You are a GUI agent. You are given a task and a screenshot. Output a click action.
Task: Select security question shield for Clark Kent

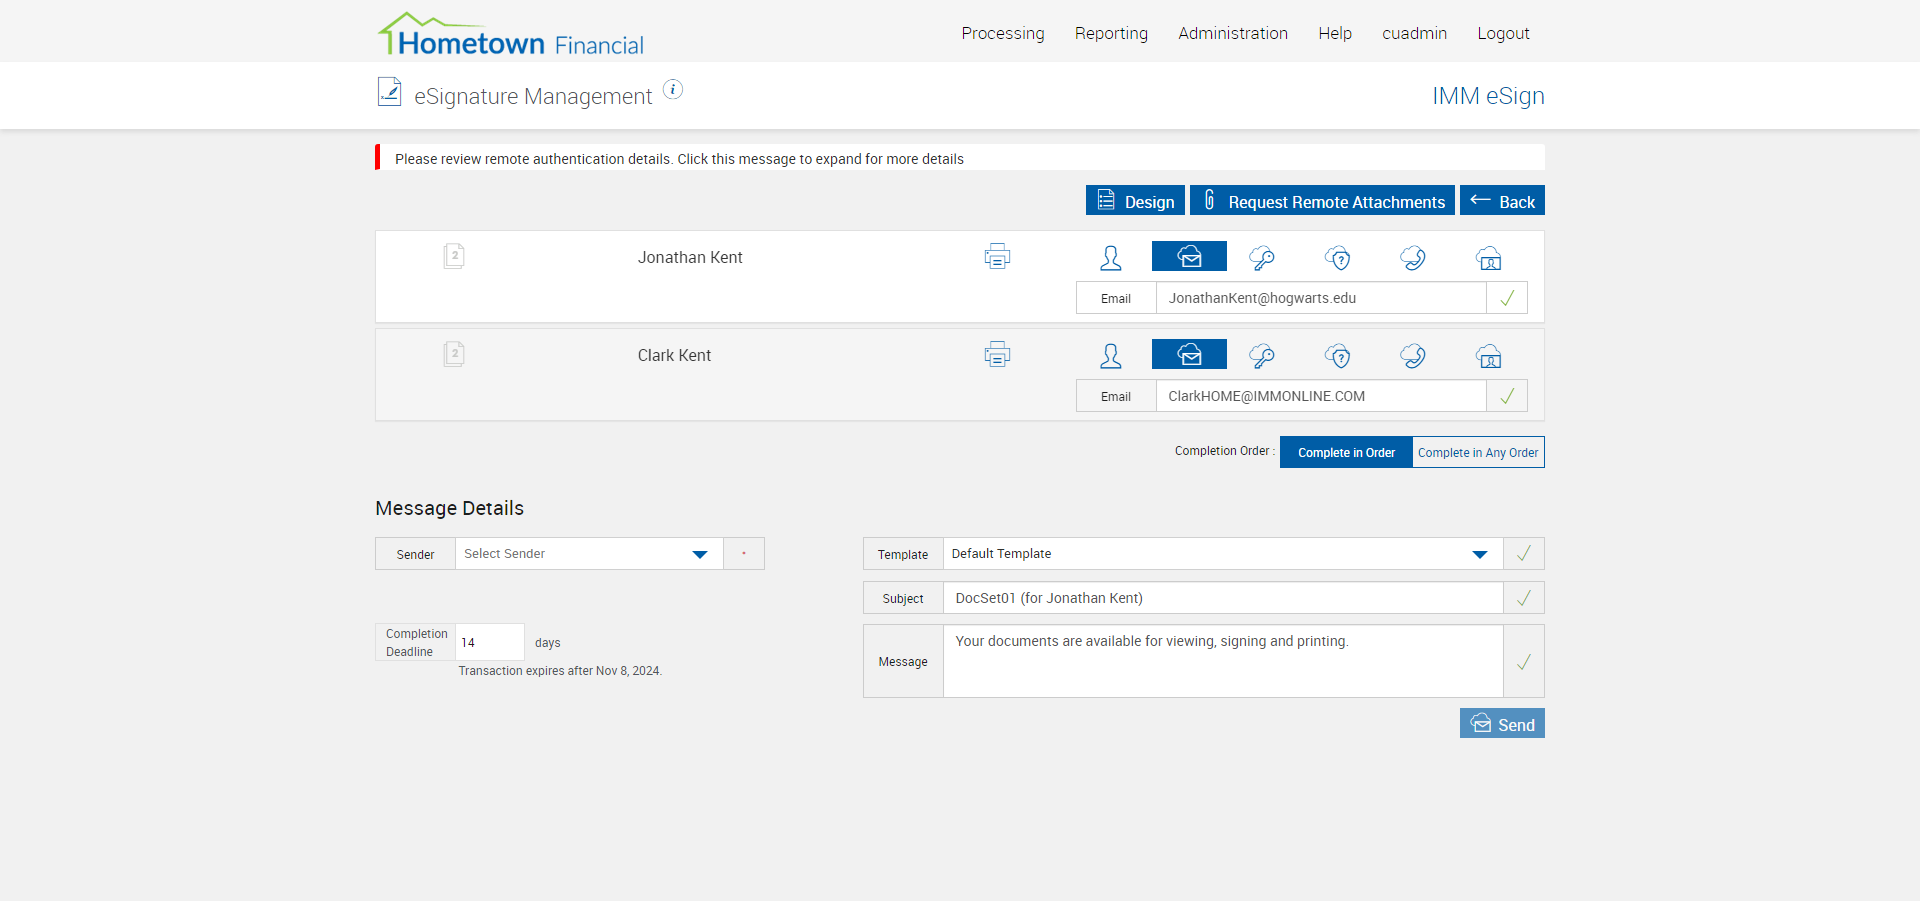click(1338, 356)
